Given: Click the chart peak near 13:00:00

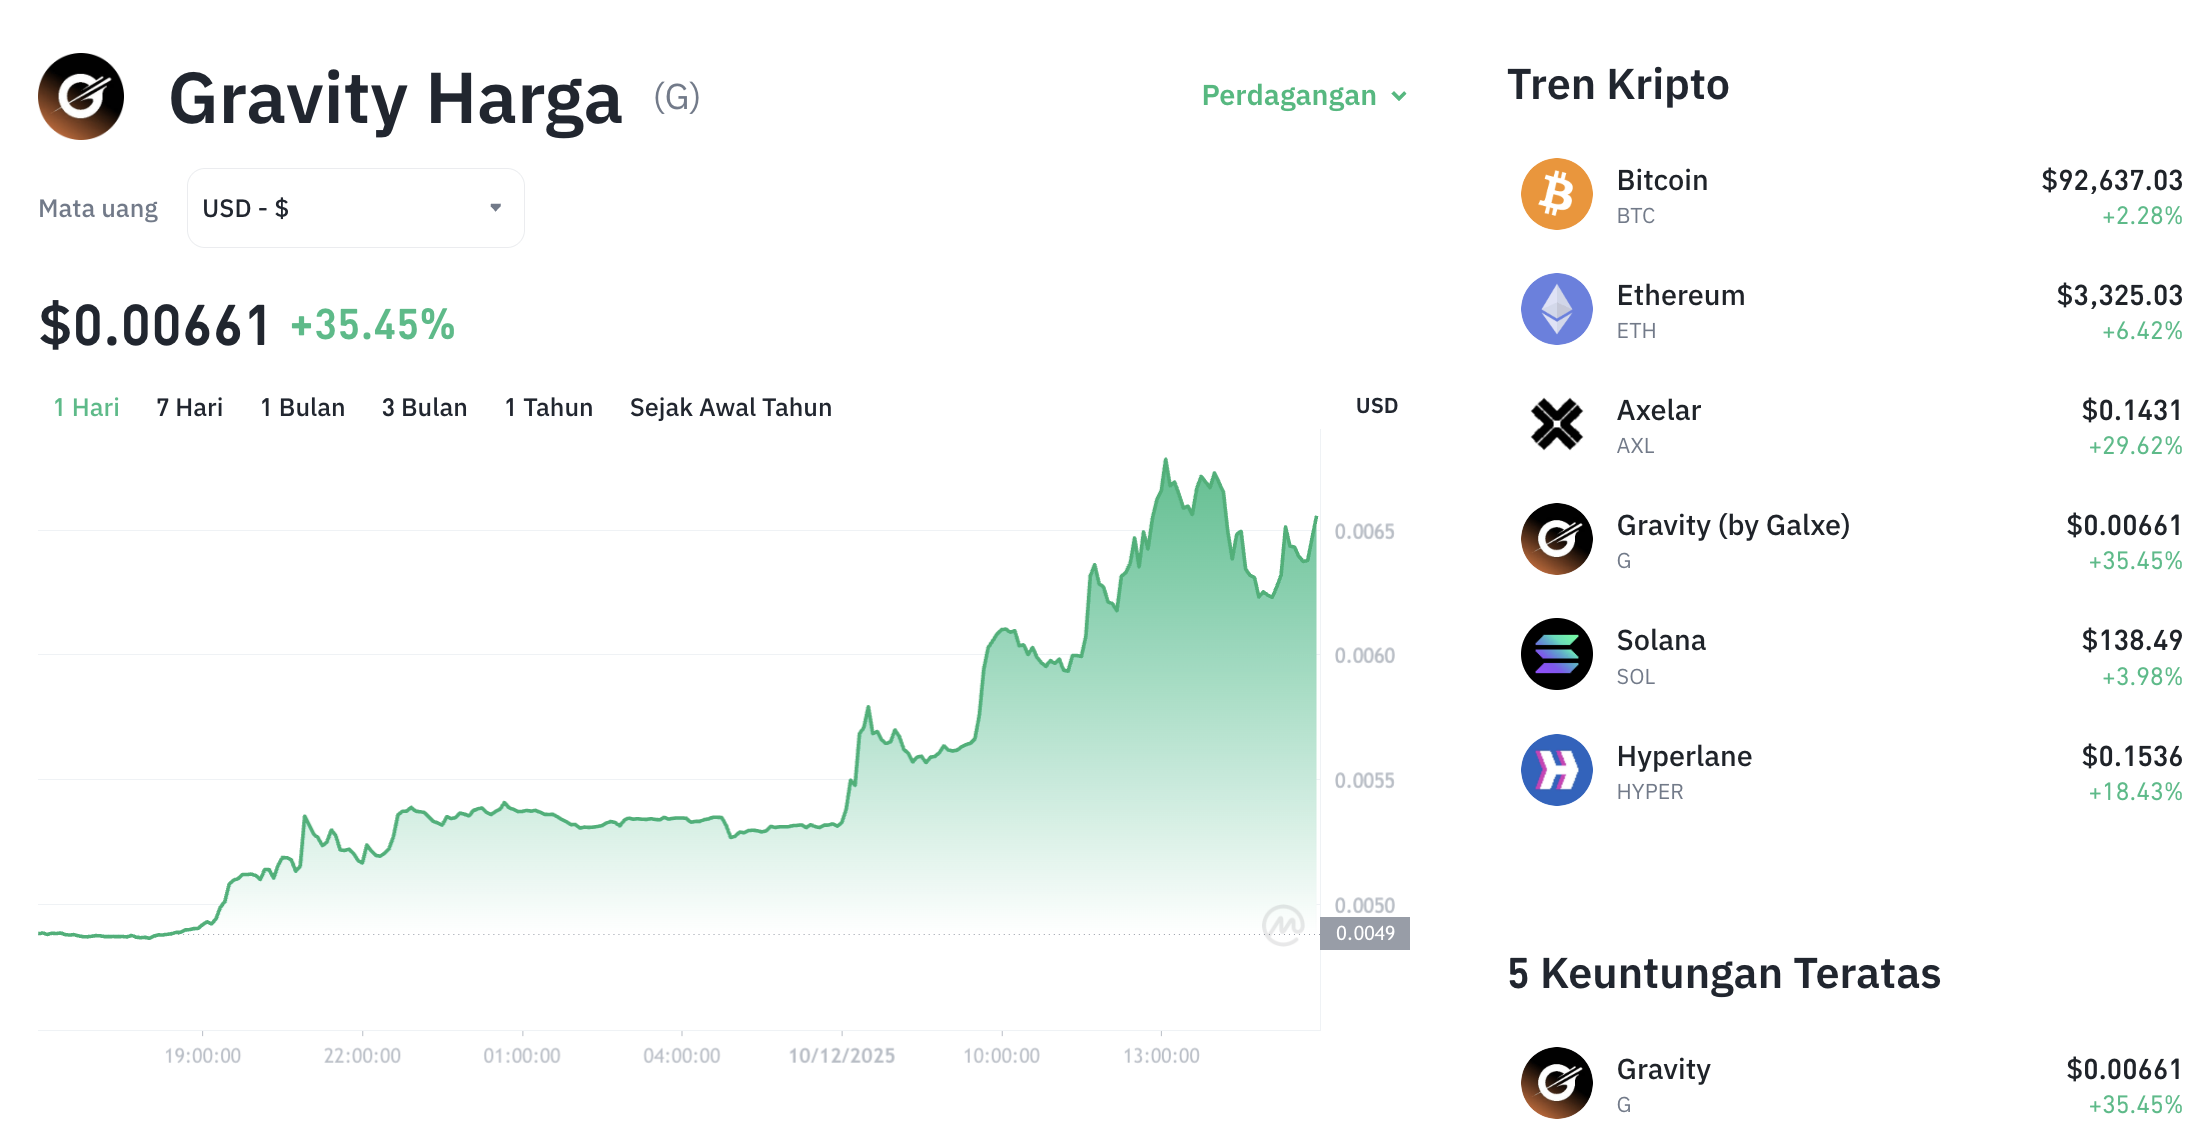Looking at the screenshot, I should (x=1167, y=460).
